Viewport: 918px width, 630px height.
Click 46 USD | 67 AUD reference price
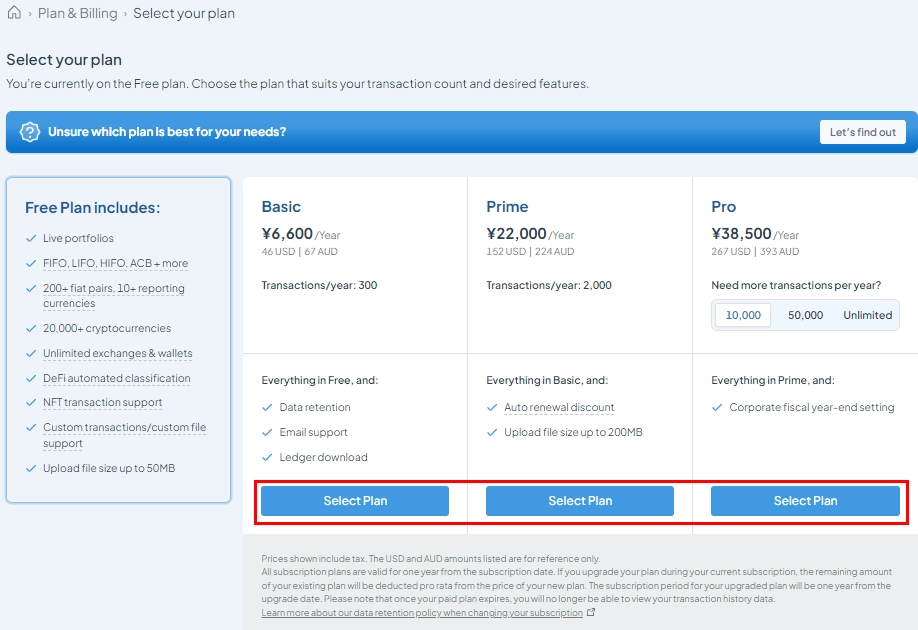tap(299, 252)
